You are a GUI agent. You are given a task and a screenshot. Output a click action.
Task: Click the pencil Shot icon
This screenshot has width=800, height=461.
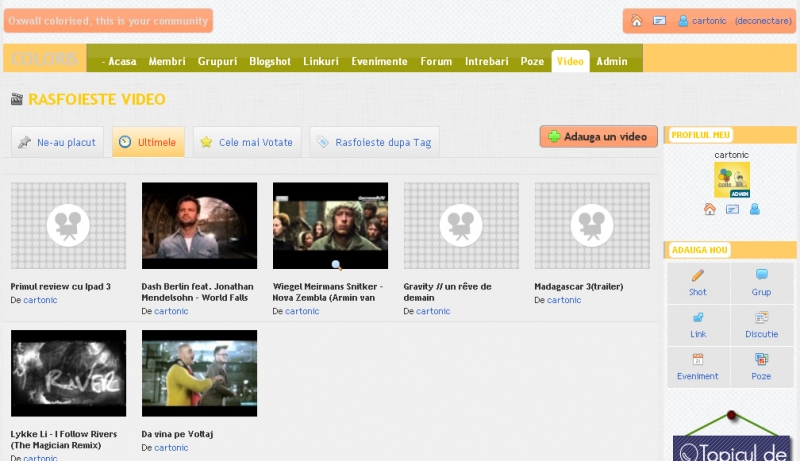click(x=697, y=275)
